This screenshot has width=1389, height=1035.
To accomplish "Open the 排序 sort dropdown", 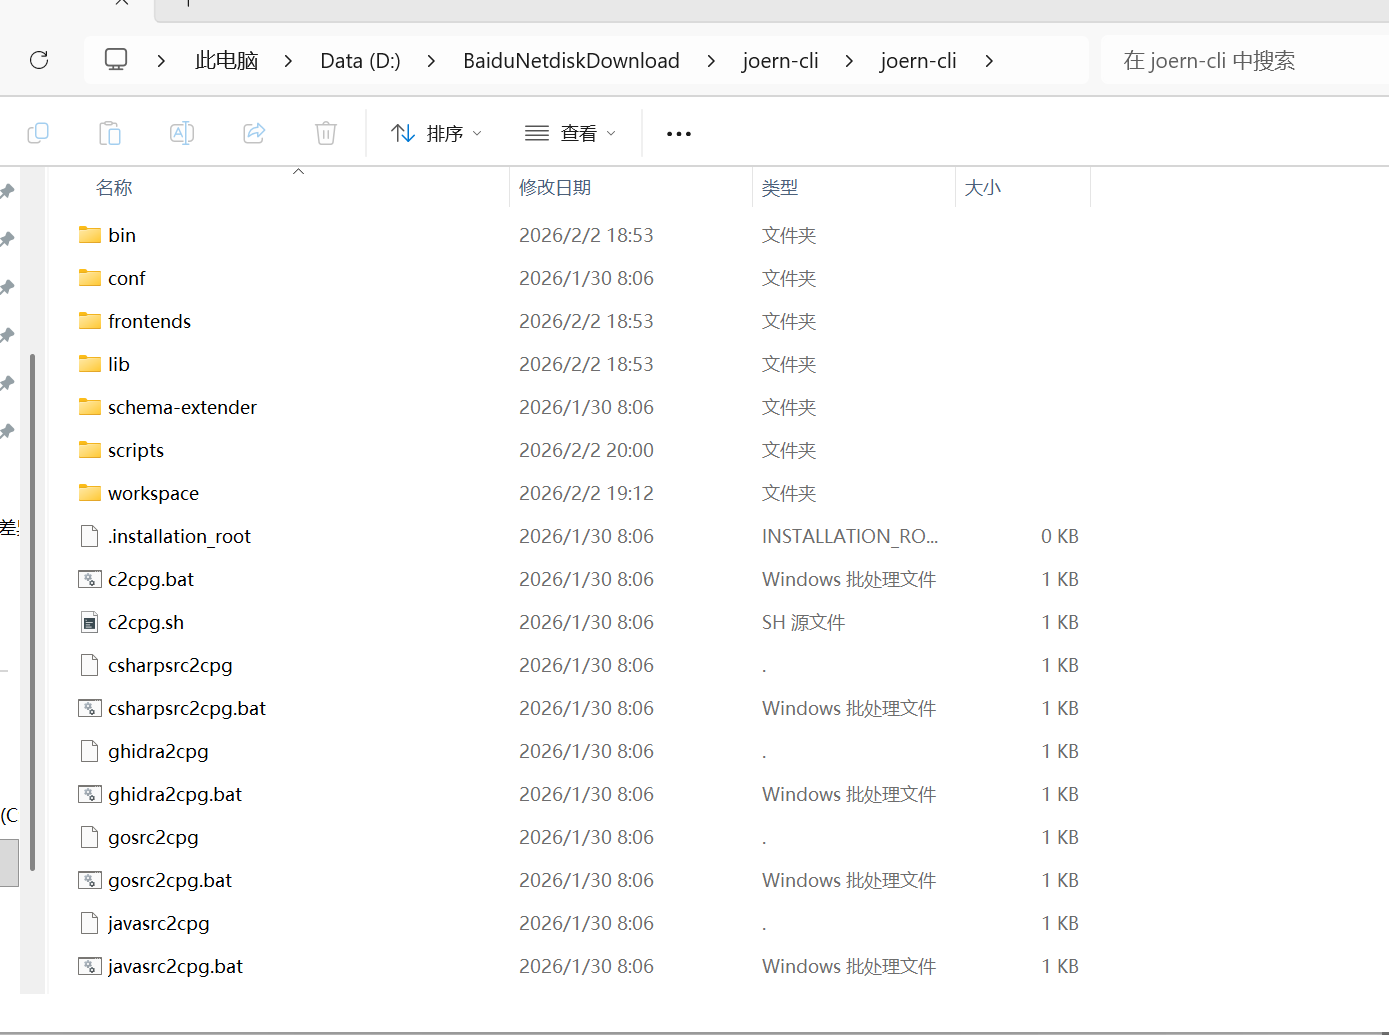I will (x=437, y=133).
